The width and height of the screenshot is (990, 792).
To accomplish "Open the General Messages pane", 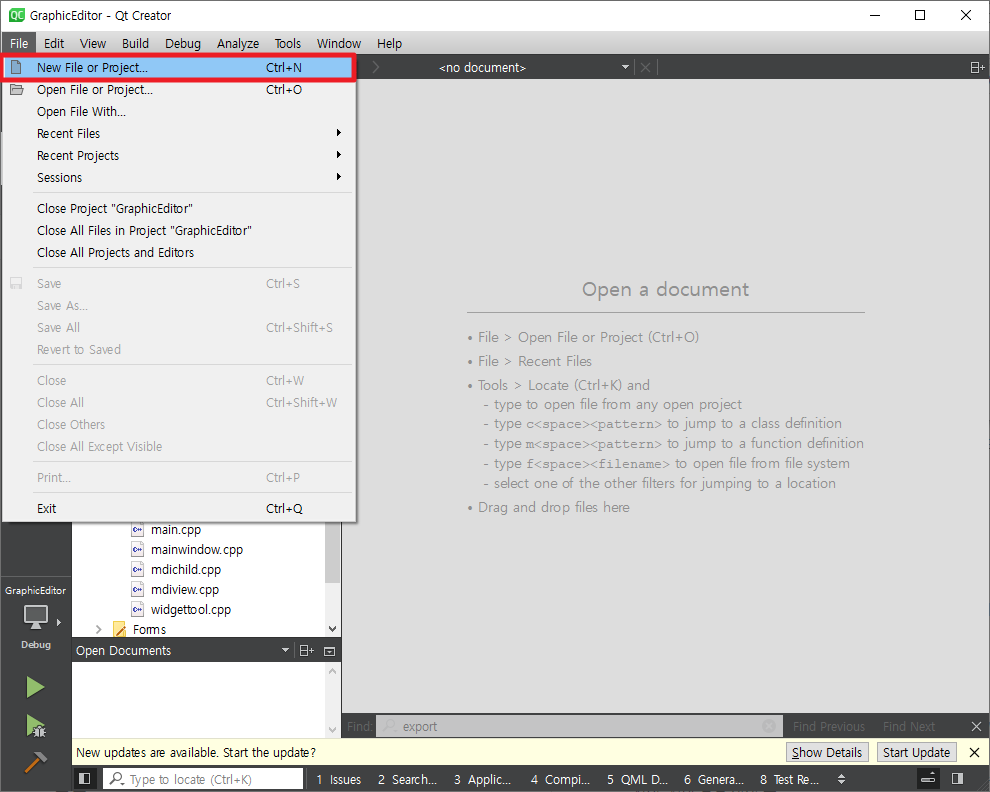I will [713, 779].
